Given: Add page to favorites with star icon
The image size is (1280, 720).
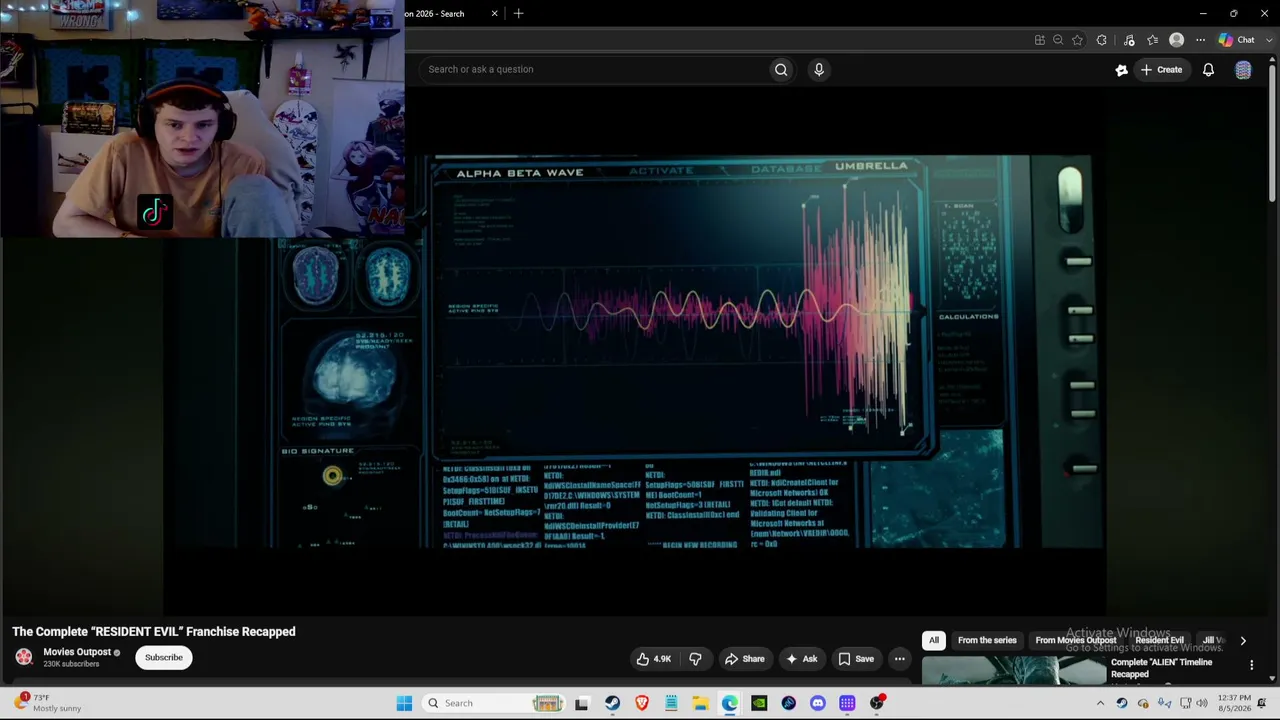Looking at the screenshot, I should click(x=1077, y=40).
